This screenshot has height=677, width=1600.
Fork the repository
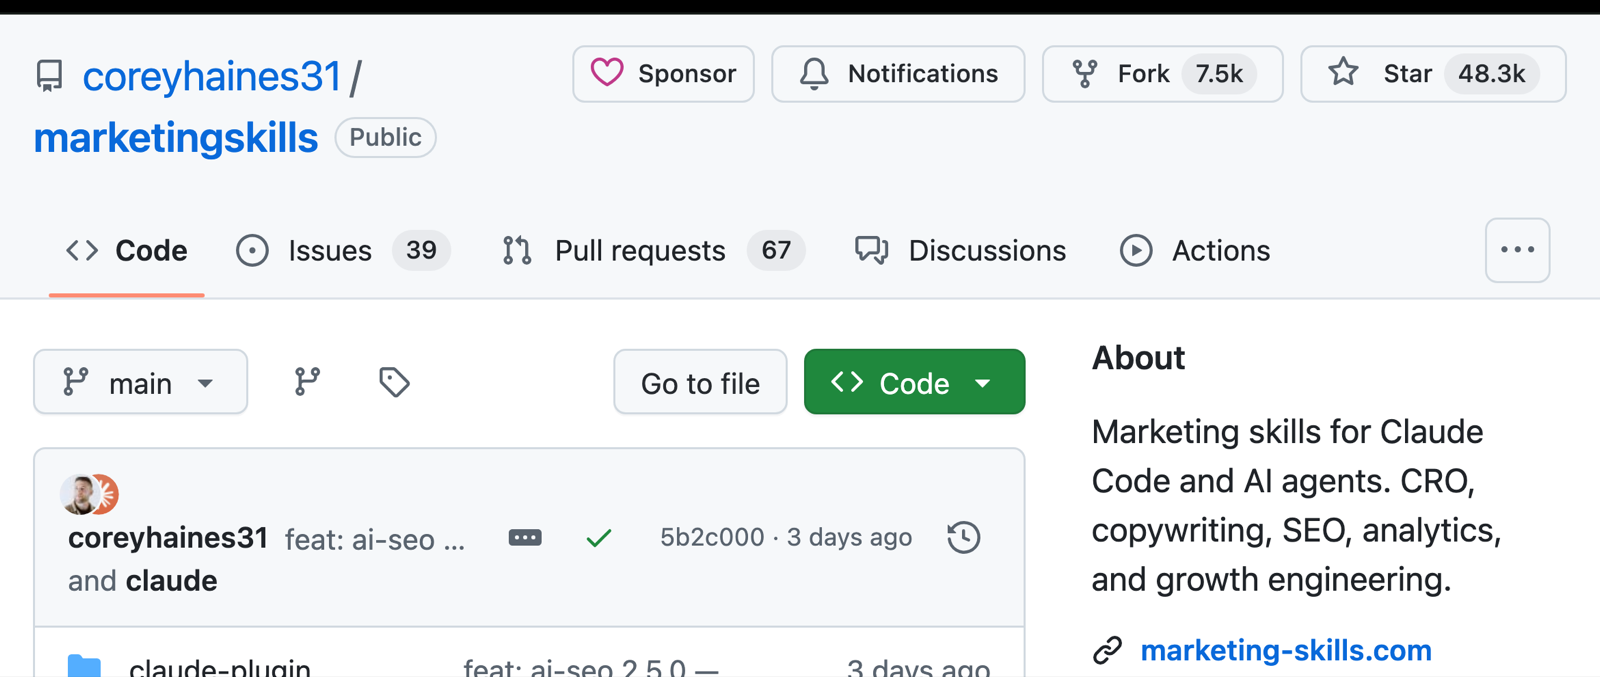coord(1162,74)
